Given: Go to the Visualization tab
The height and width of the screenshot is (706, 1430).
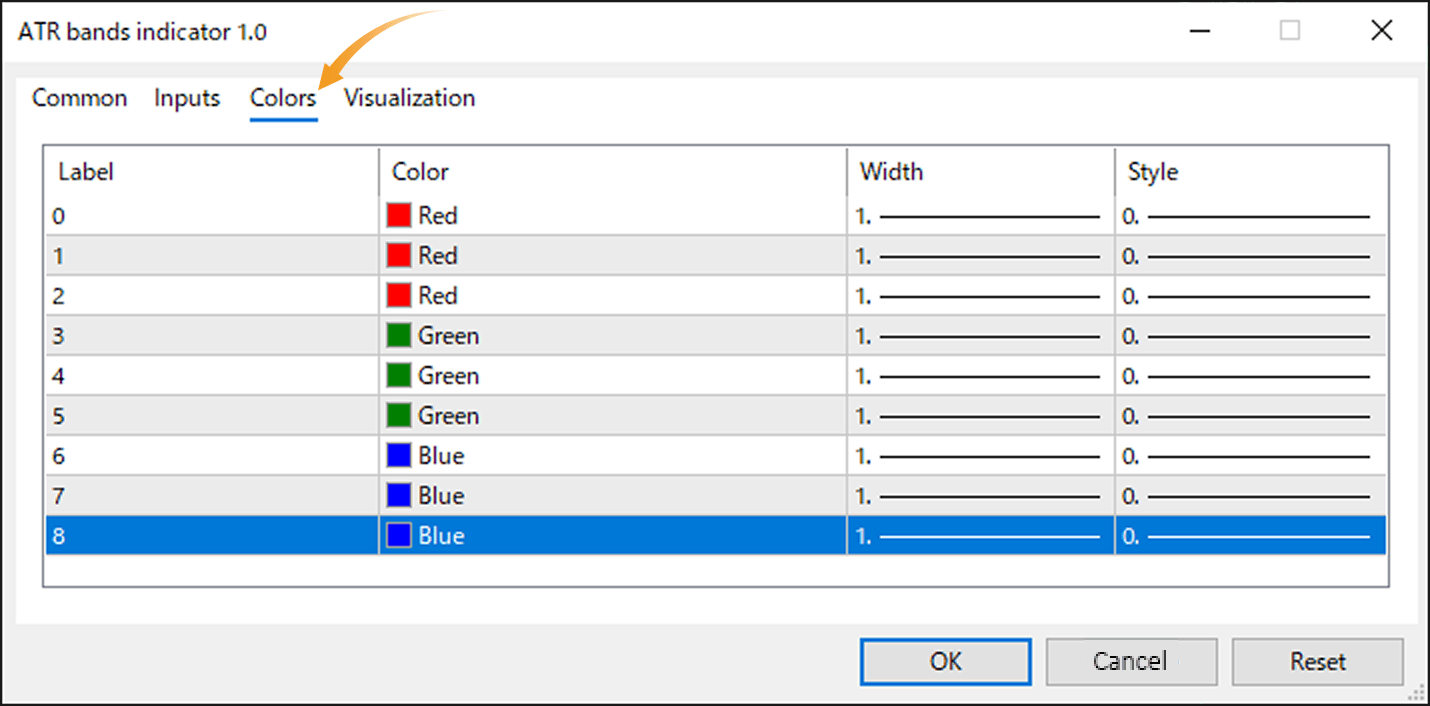Looking at the screenshot, I should [408, 97].
